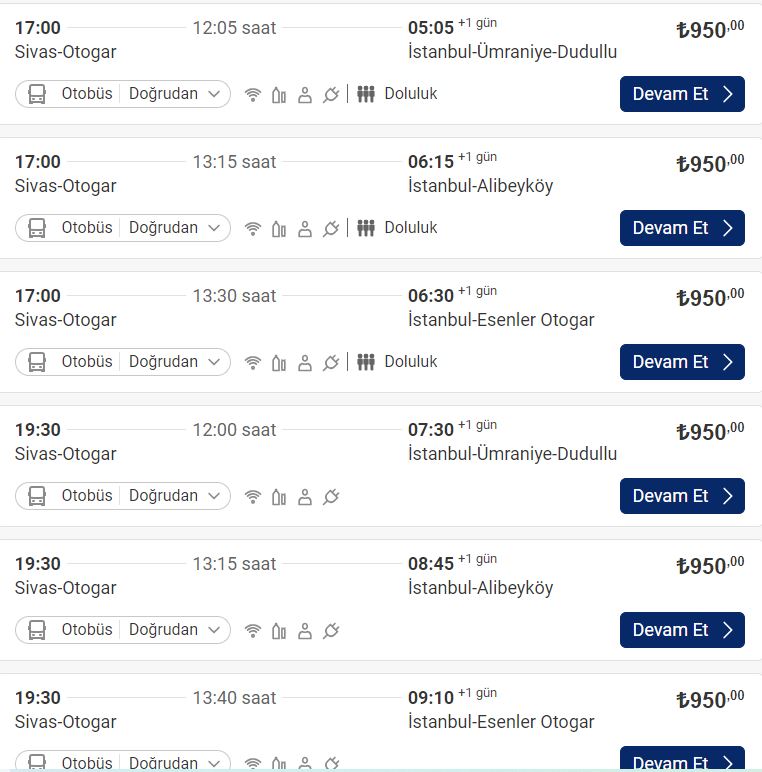This screenshot has height=772, width=762.
Task: Expand Doğrudan dropdown on 07:30 Ümraniye-Dudullu trip
Action: pyautogui.click(x=175, y=496)
